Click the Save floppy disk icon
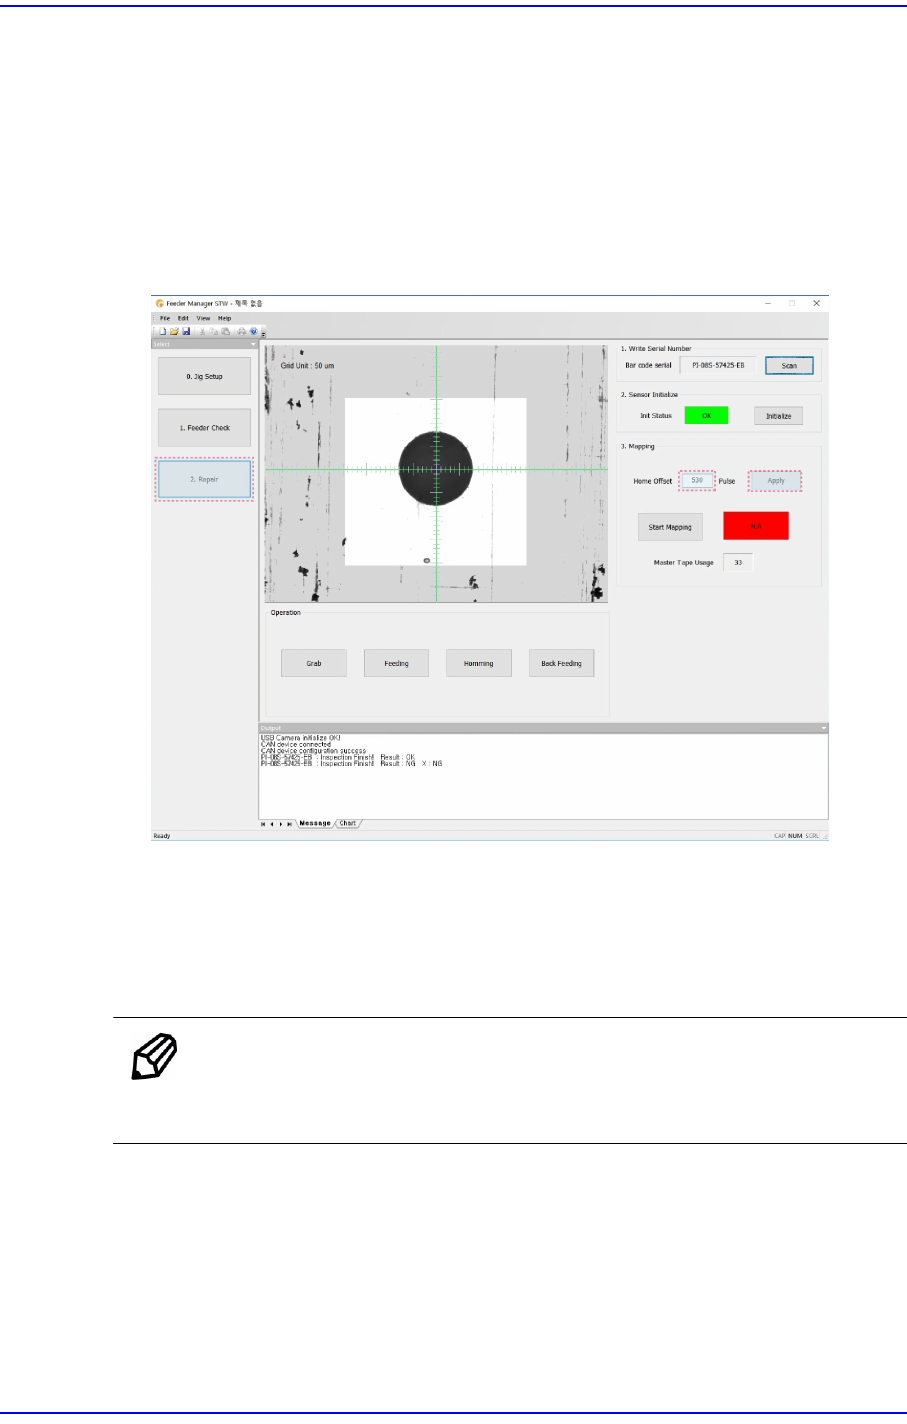The width and height of the screenshot is (907, 1424). pyautogui.click(x=186, y=331)
